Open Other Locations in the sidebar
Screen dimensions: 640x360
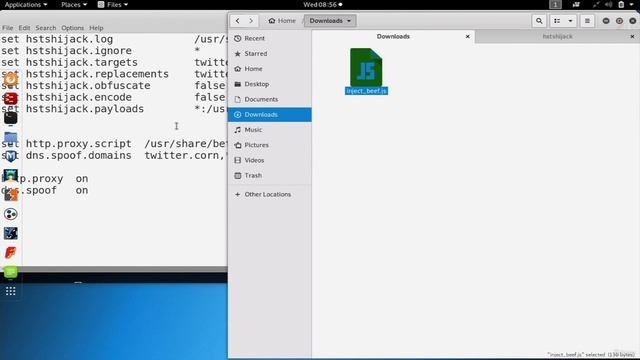(269, 194)
